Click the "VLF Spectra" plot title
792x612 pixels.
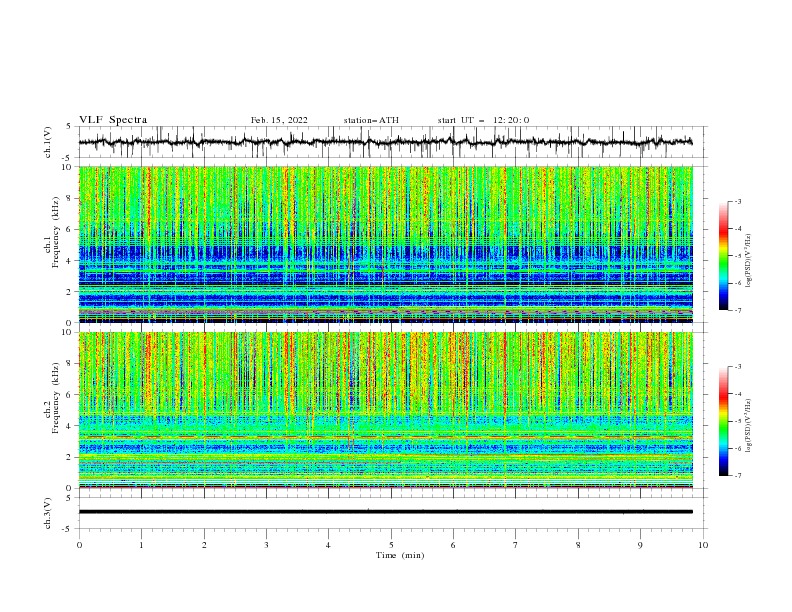[x=113, y=120]
